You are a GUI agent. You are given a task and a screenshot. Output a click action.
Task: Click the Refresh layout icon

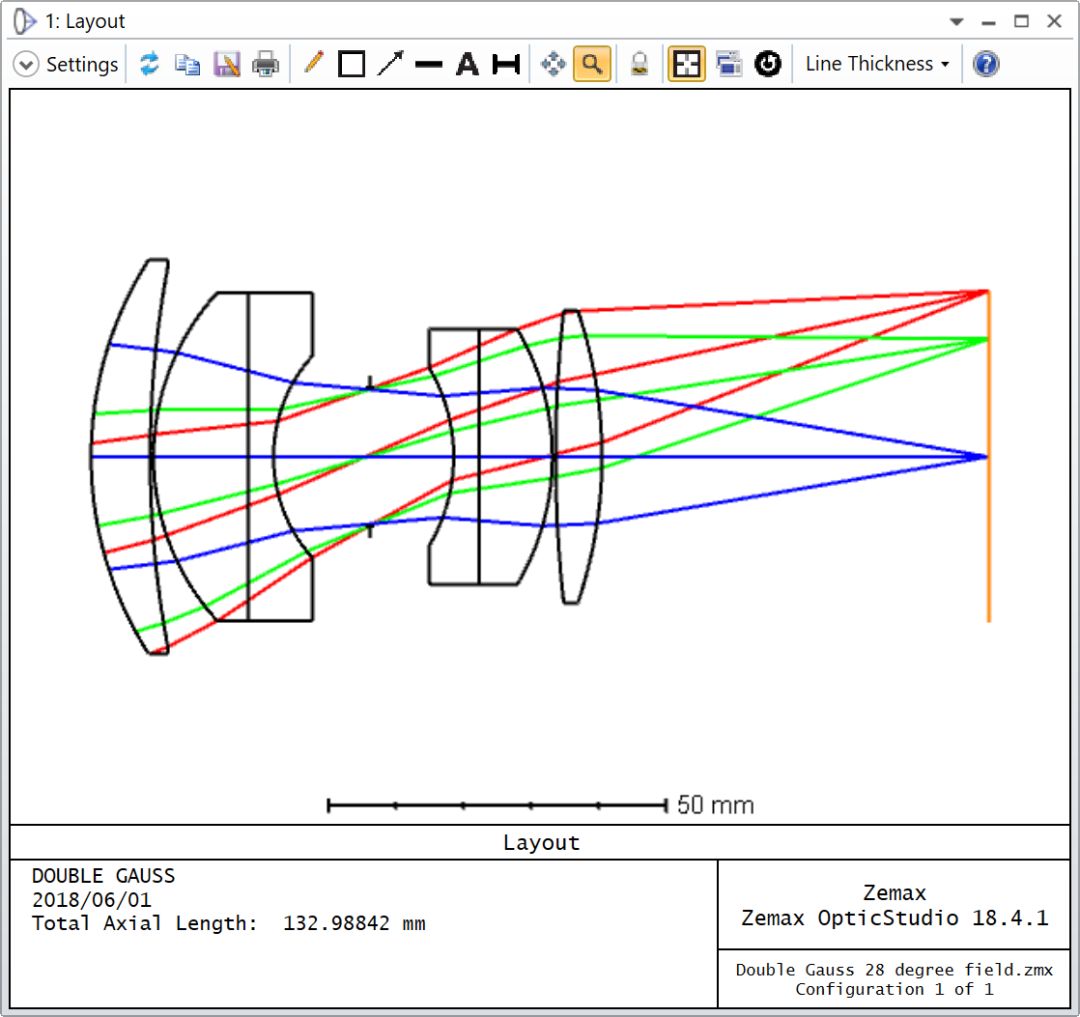[x=150, y=64]
